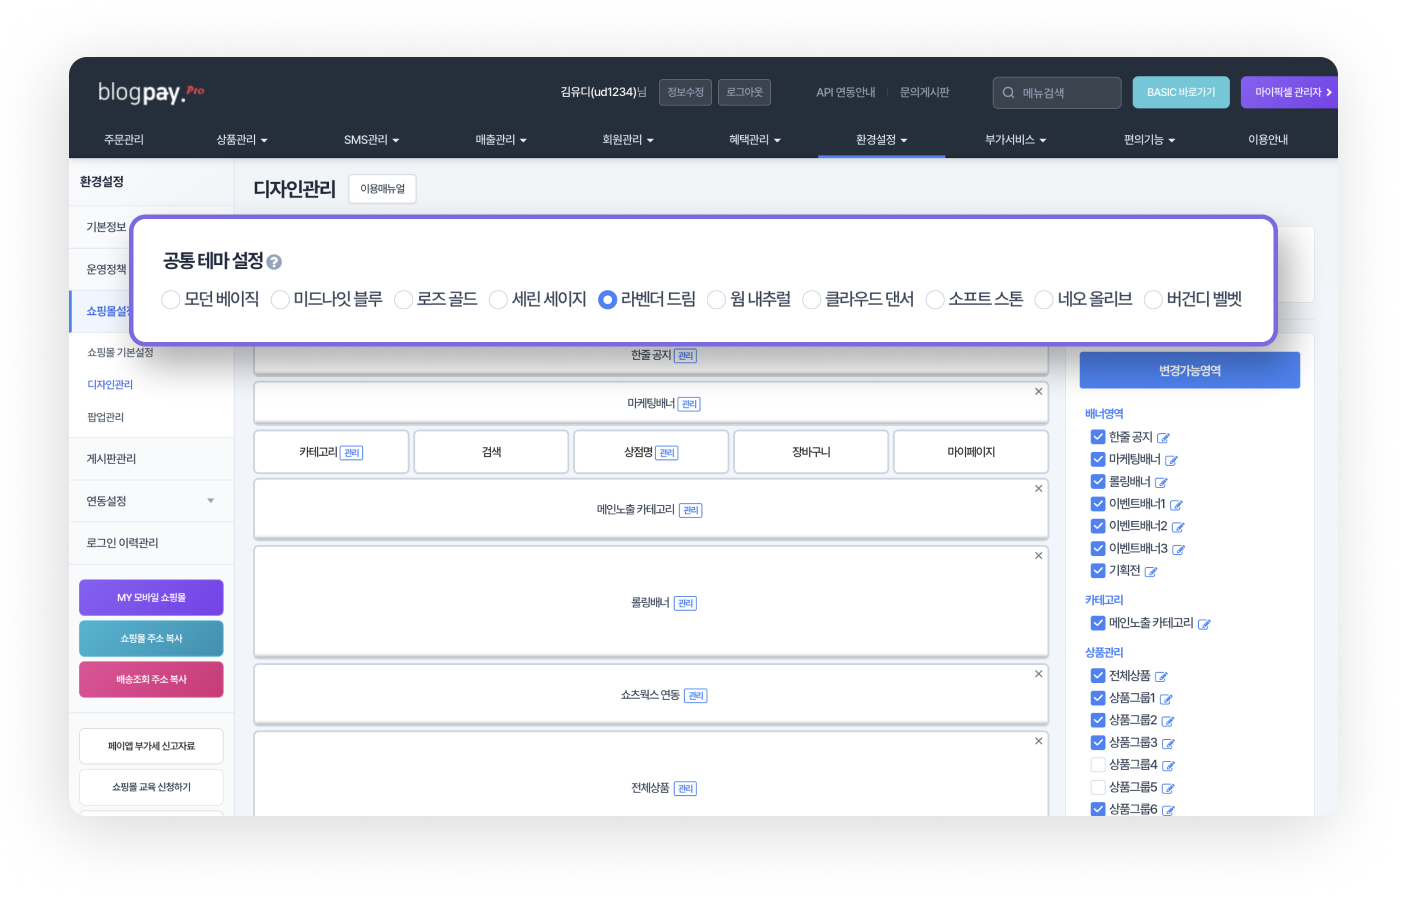Open the edit icon next to 상품그룹5
The height and width of the screenshot is (915, 1407).
[1168, 789]
